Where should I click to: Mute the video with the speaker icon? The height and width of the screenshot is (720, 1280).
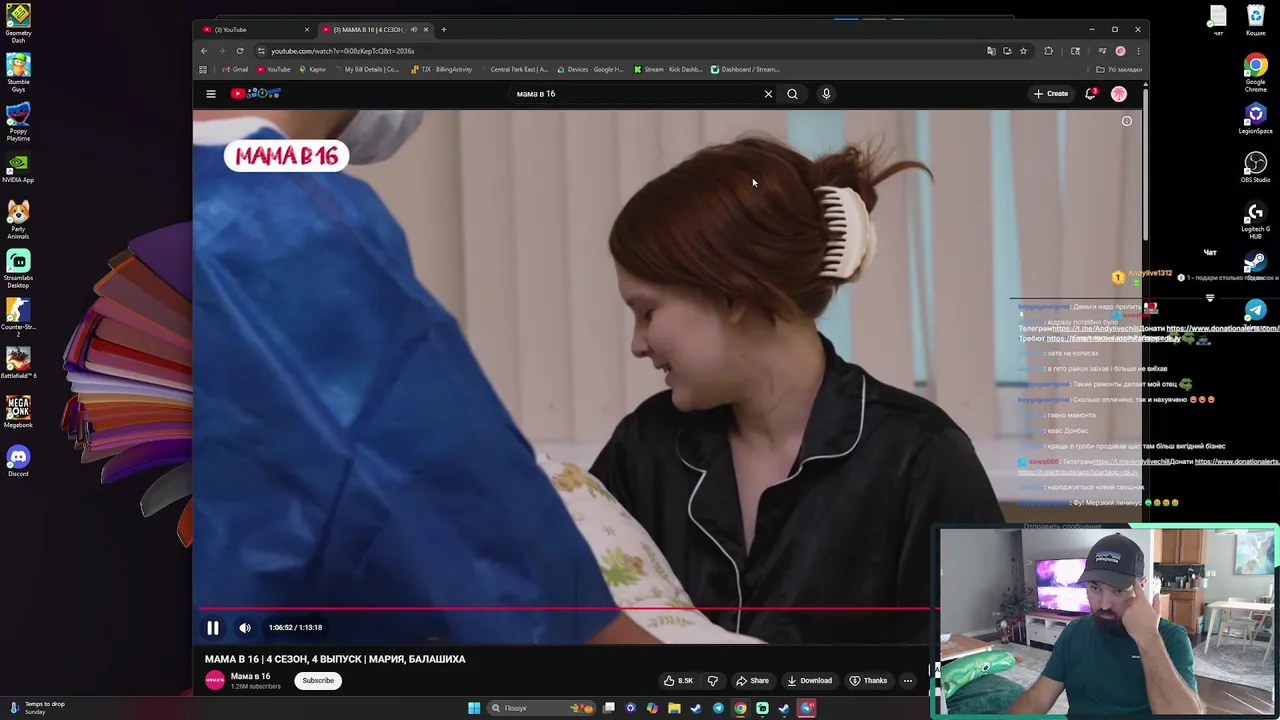[x=245, y=628]
